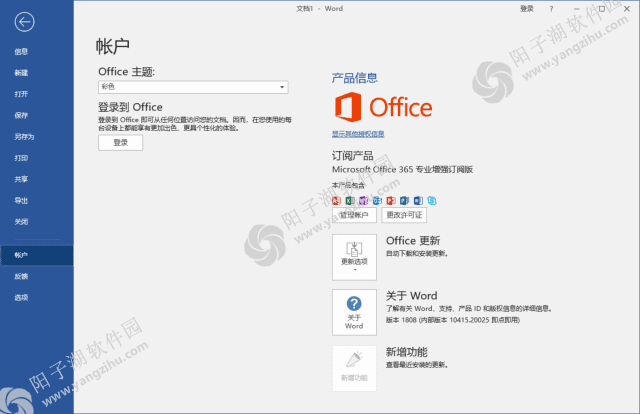Open 导出 in the sidebar
Image resolution: width=640 pixels, height=414 pixels.
coord(21,200)
